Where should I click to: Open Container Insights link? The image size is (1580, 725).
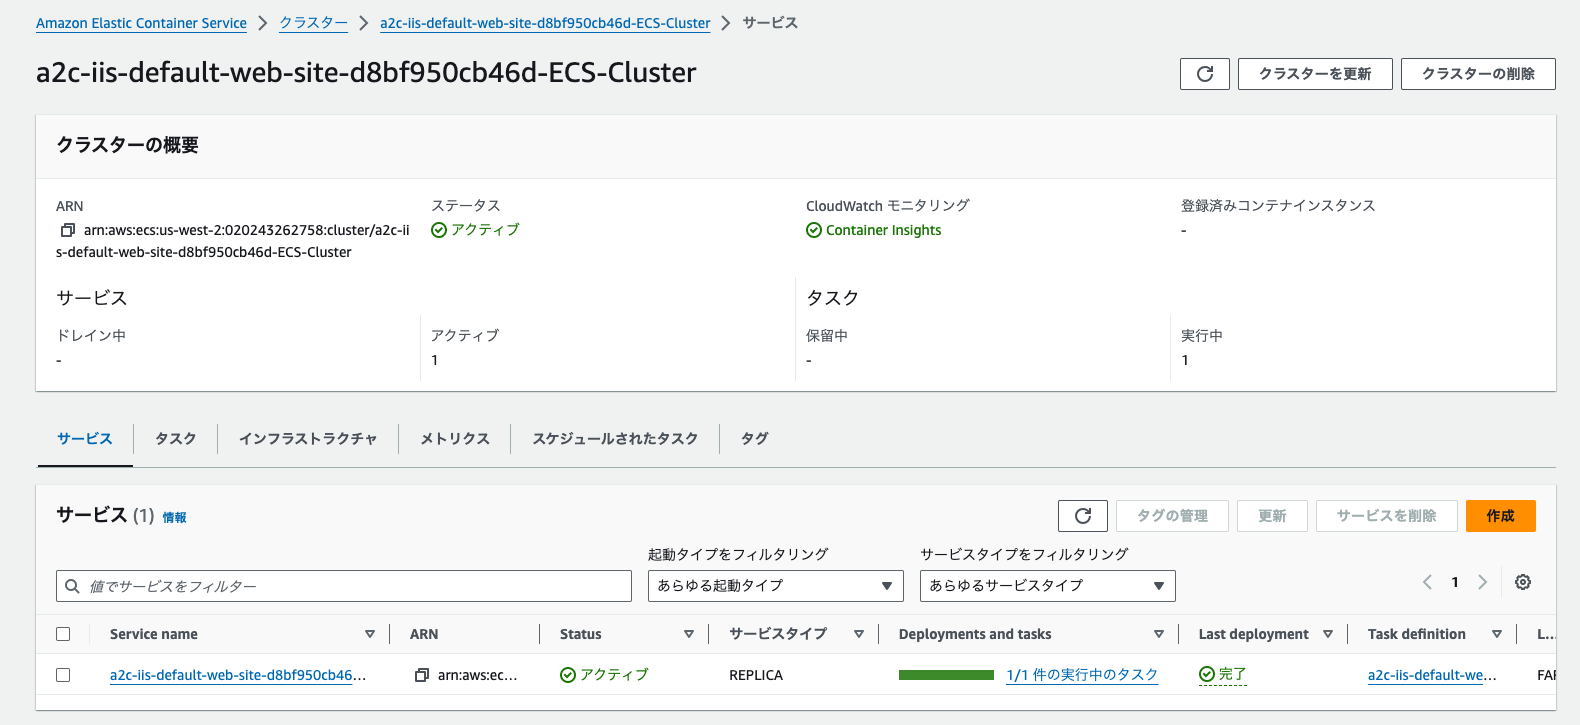point(883,230)
